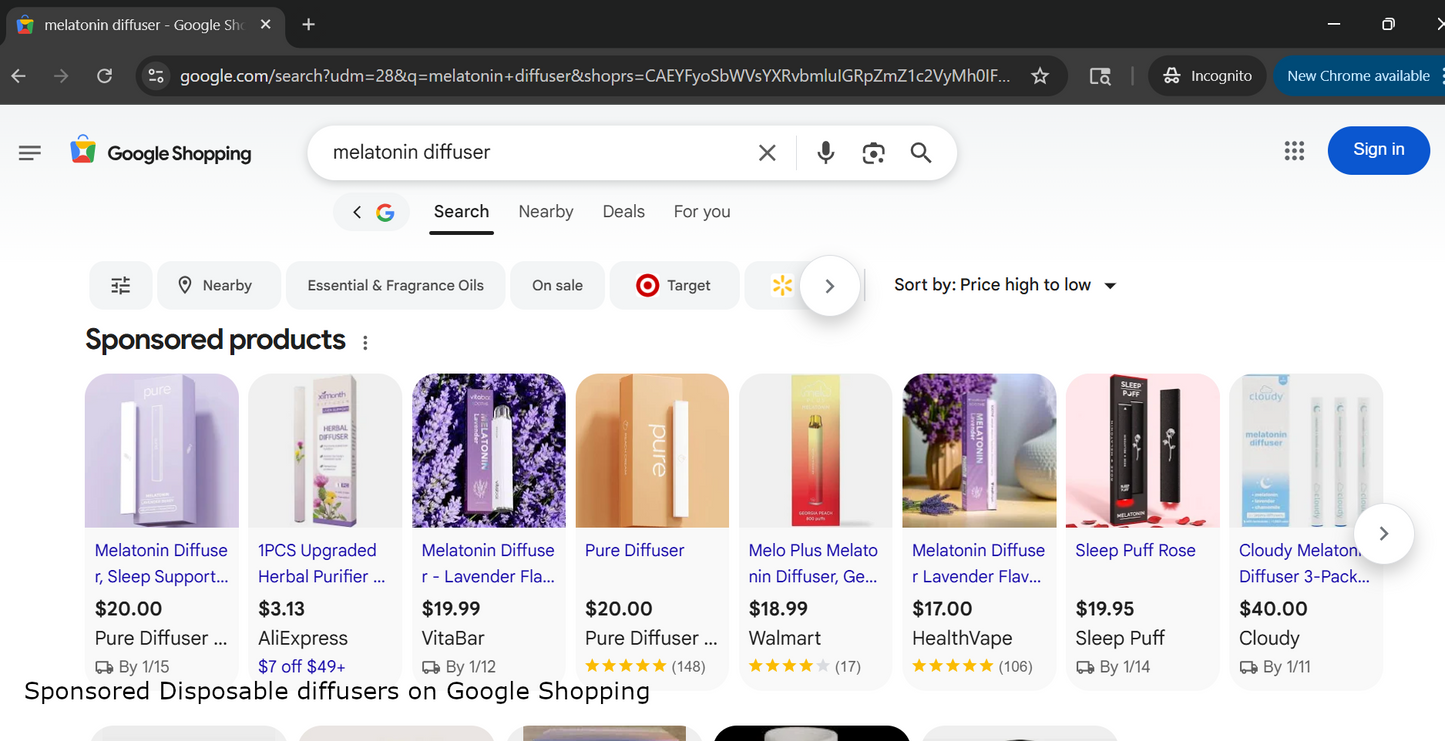Click the magnifying glass search button

pyautogui.click(x=921, y=153)
